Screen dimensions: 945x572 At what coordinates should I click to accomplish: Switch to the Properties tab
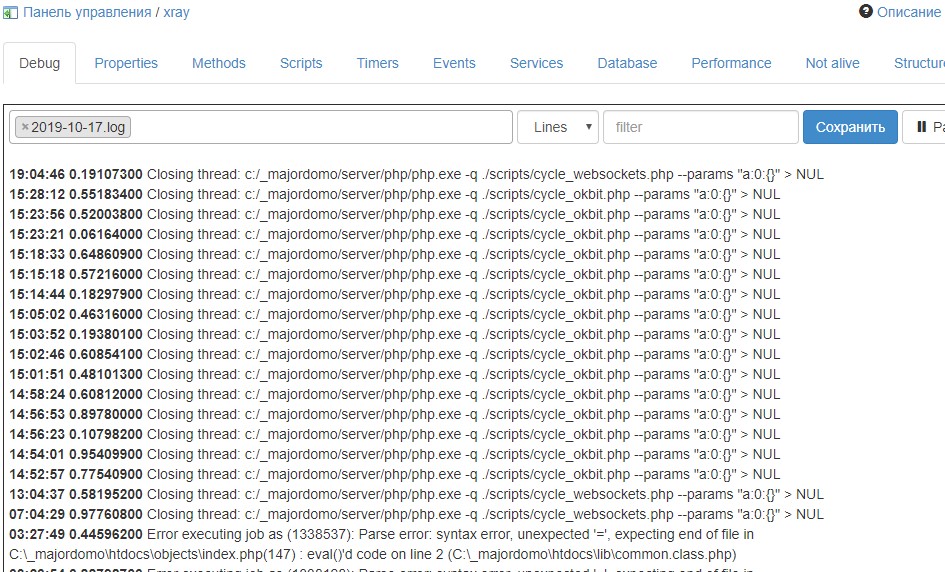126,63
